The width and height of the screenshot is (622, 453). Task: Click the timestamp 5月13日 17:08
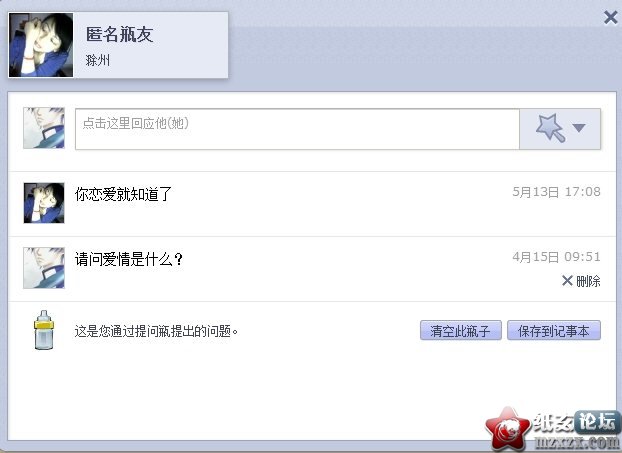pyautogui.click(x=556, y=192)
